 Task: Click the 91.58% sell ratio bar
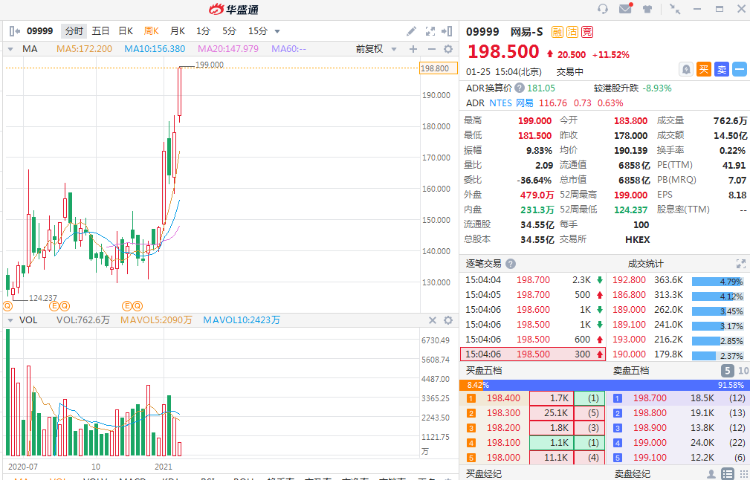[617, 385]
